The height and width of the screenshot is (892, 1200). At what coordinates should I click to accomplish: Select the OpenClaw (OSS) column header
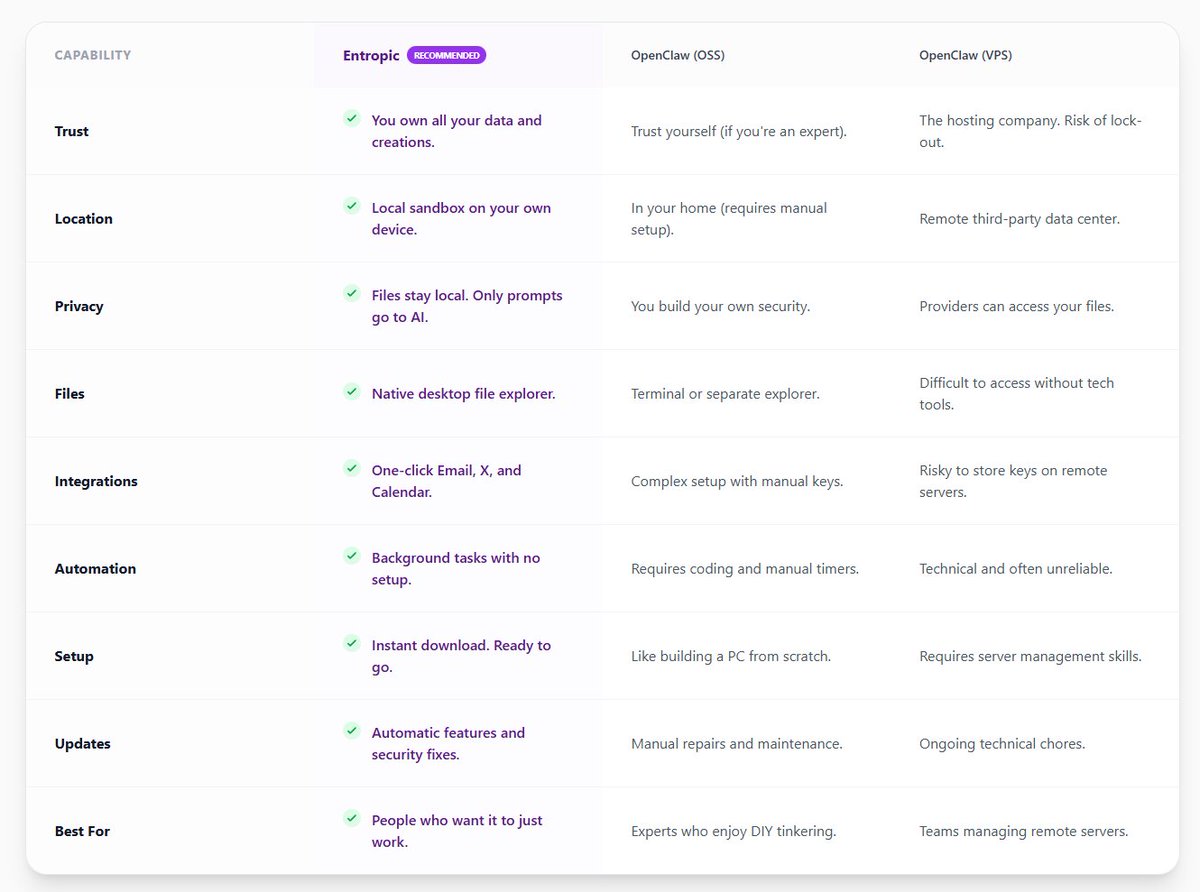[x=678, y=56]
